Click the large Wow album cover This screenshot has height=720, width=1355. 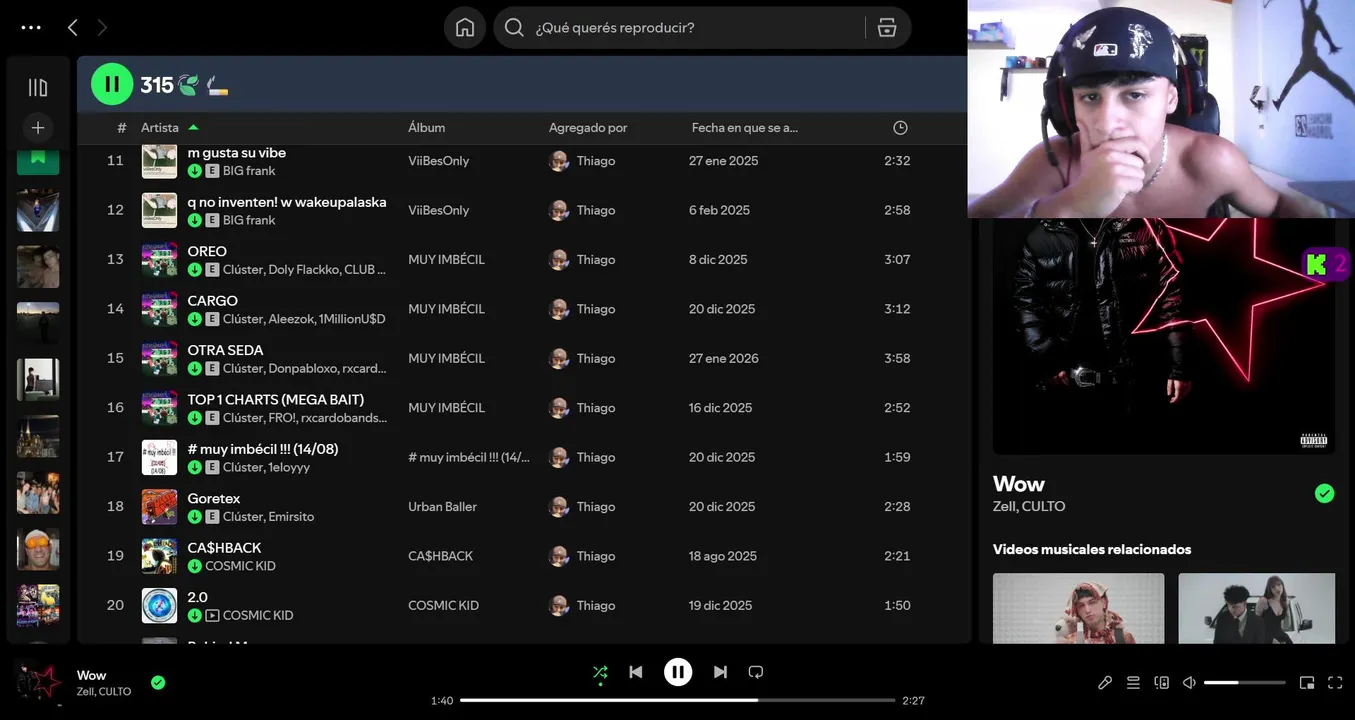point(1164,335)
